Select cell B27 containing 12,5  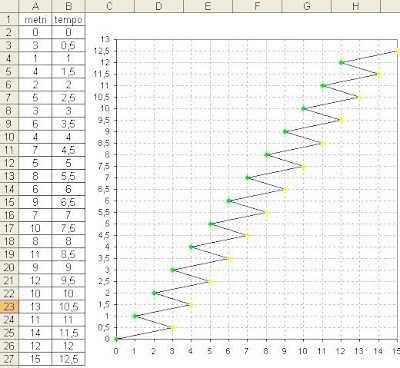(68, 359)
